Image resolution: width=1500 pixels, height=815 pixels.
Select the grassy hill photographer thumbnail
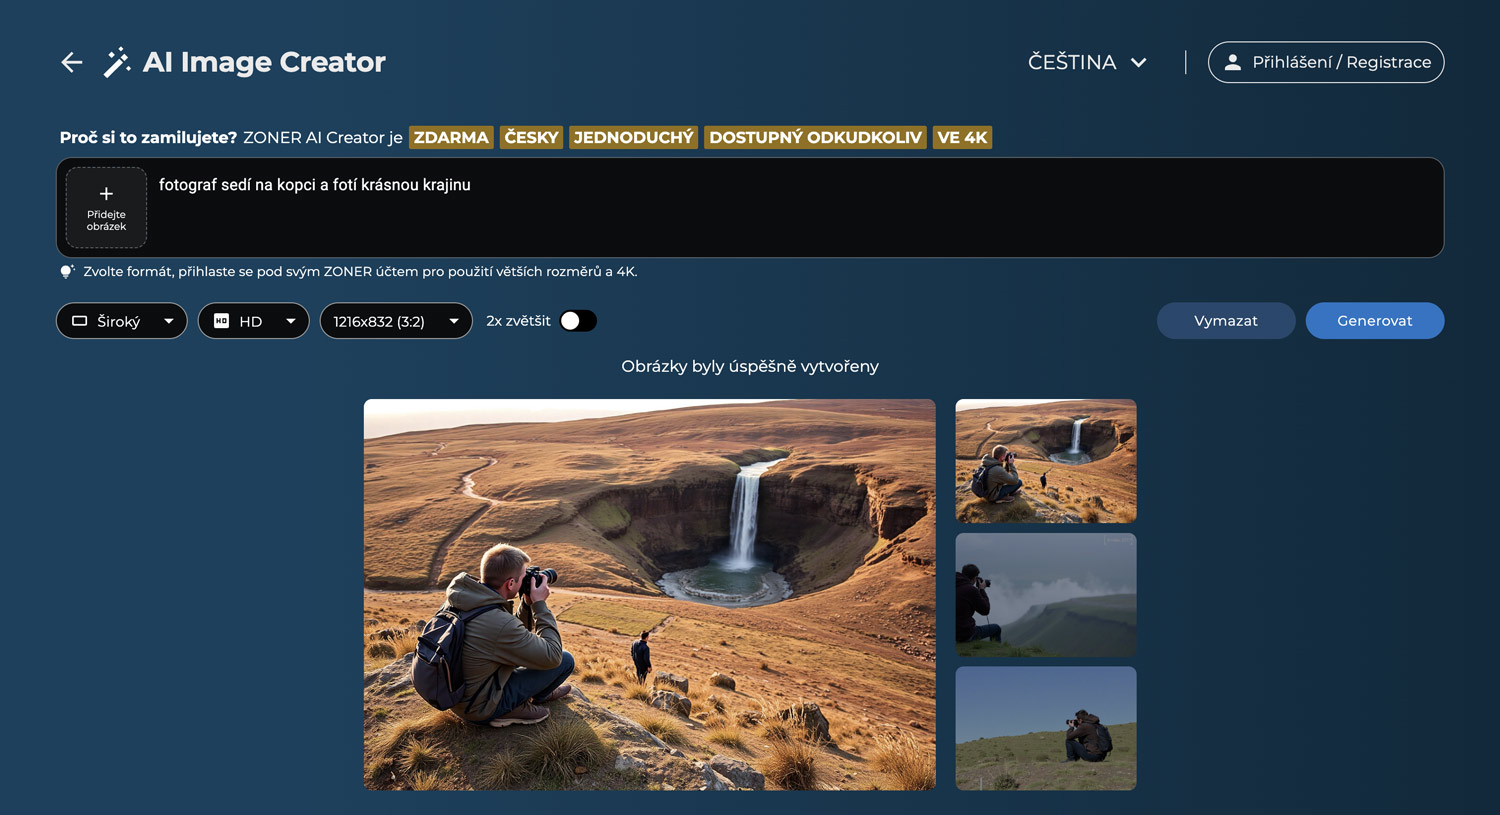(x=1045, y=728)
